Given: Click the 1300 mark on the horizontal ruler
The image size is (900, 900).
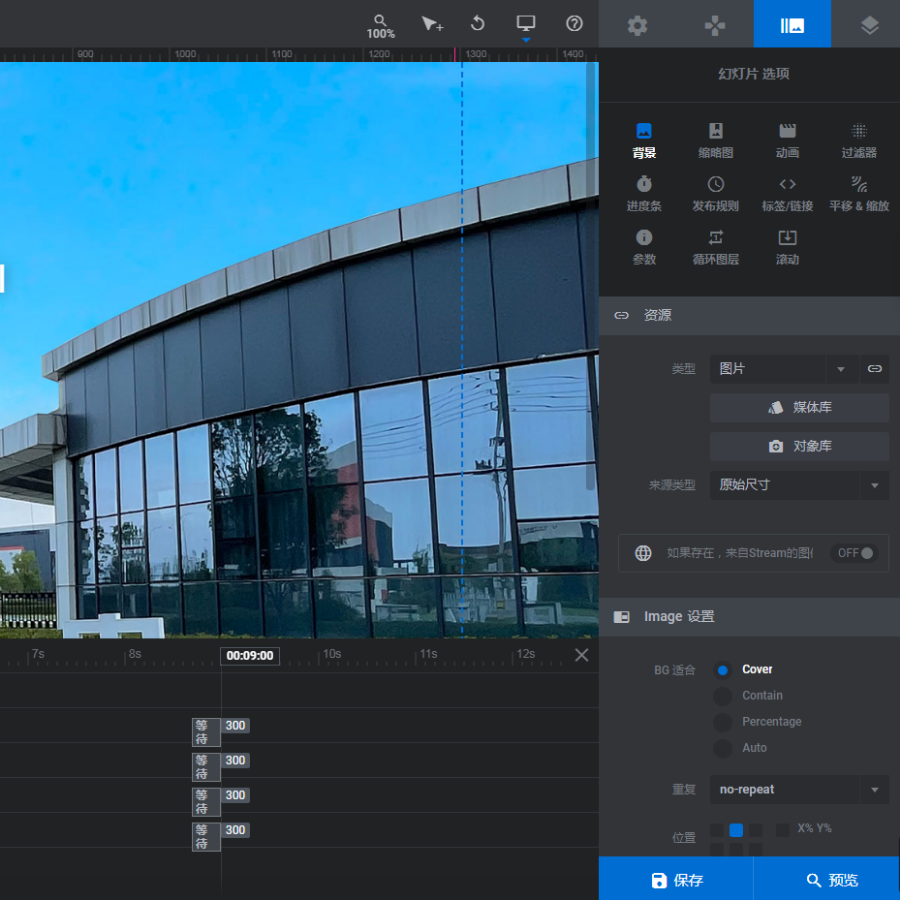Looking at the screenshot, I should (476, 54).
